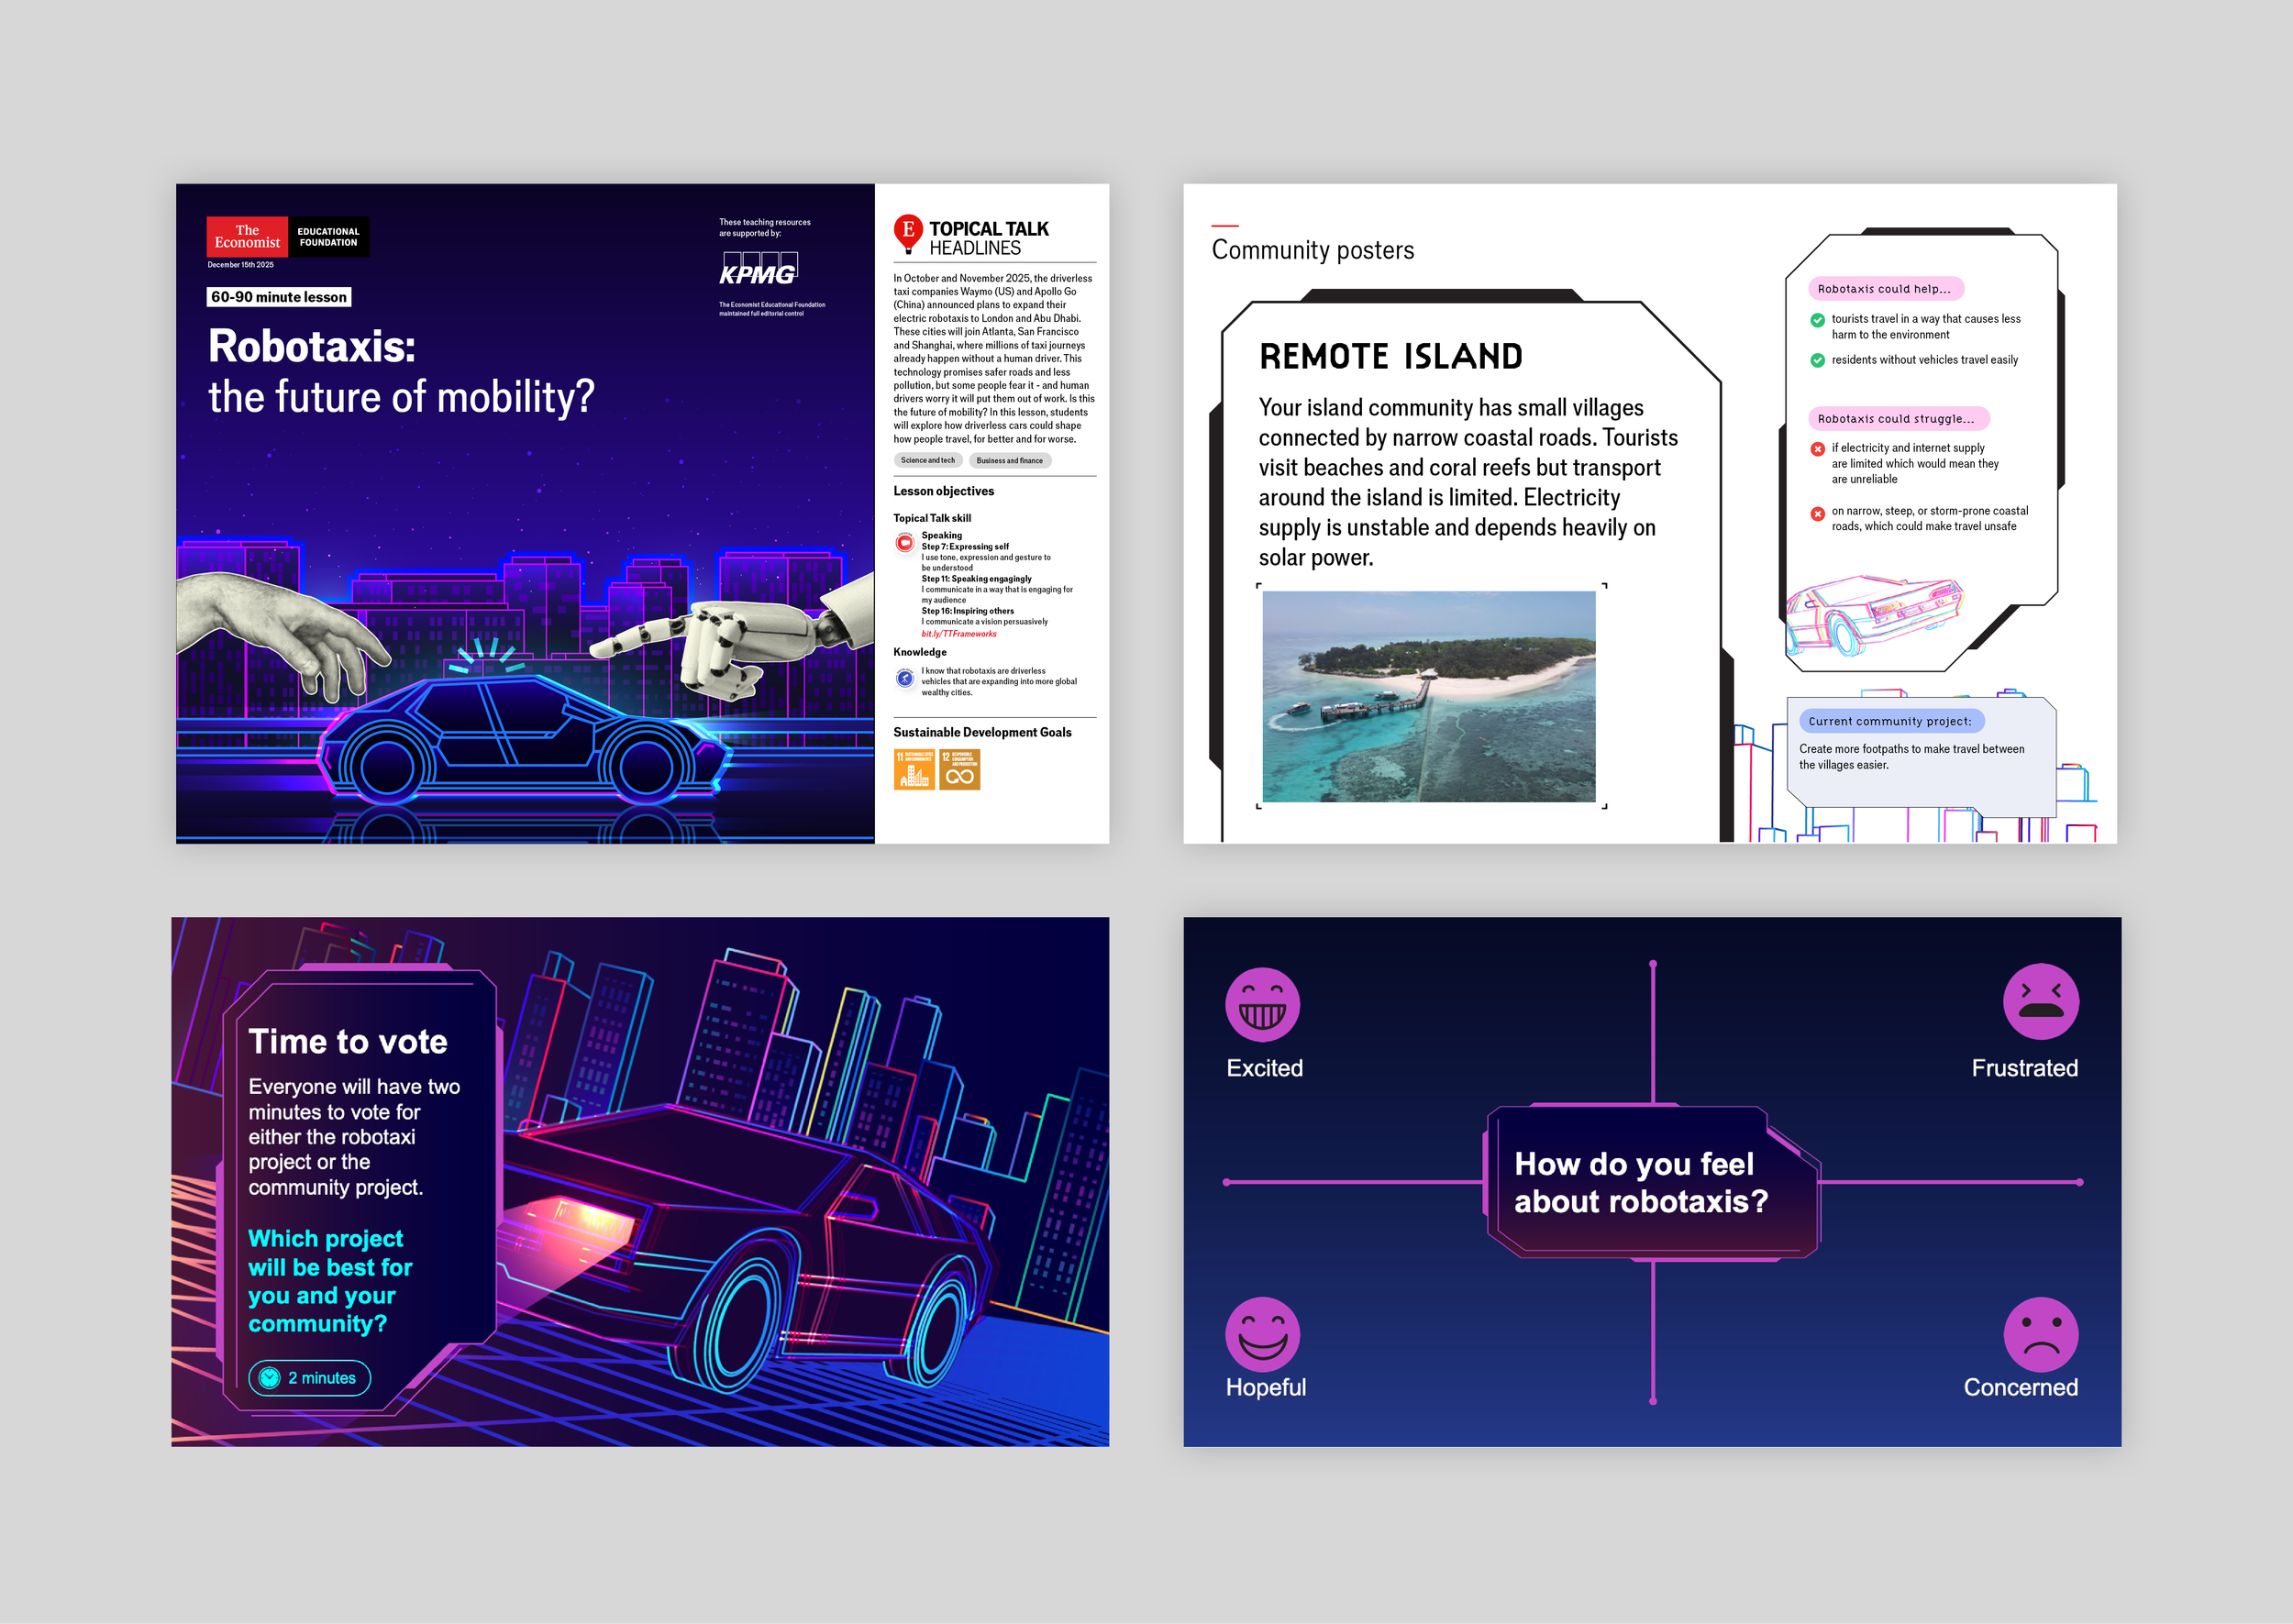Screen dimensions: 2293x1624
Task: Click the Frustrated face emoji icon
Action: 2040,1002
